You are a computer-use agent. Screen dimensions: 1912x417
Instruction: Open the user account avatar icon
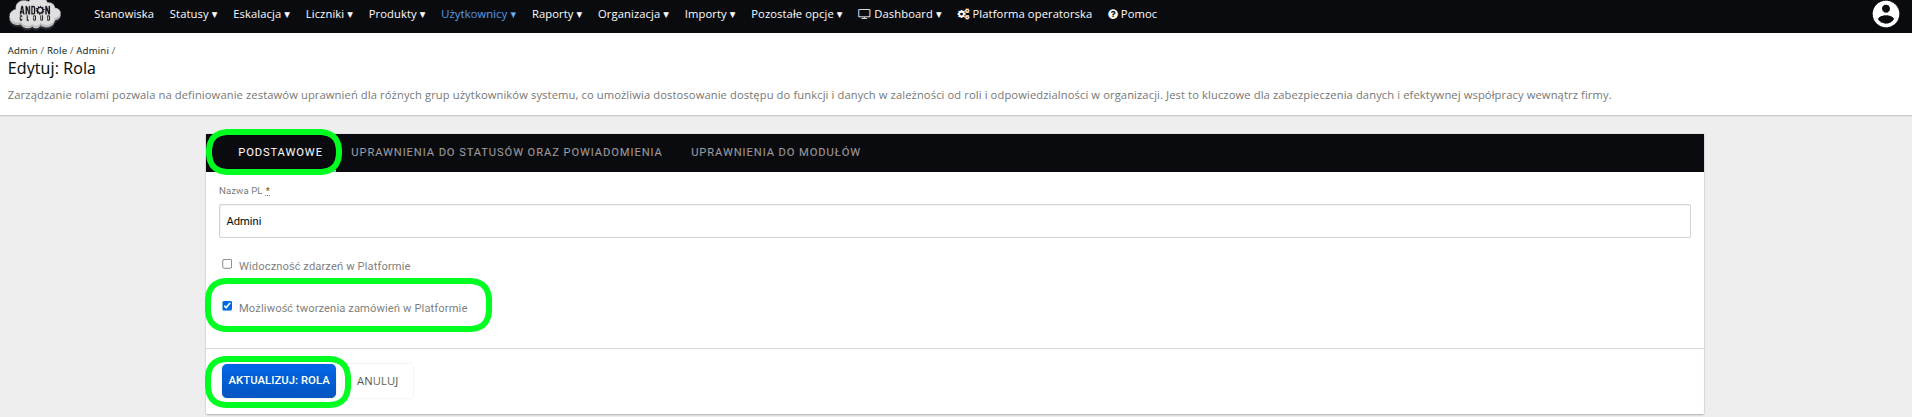coord(1885,14)
